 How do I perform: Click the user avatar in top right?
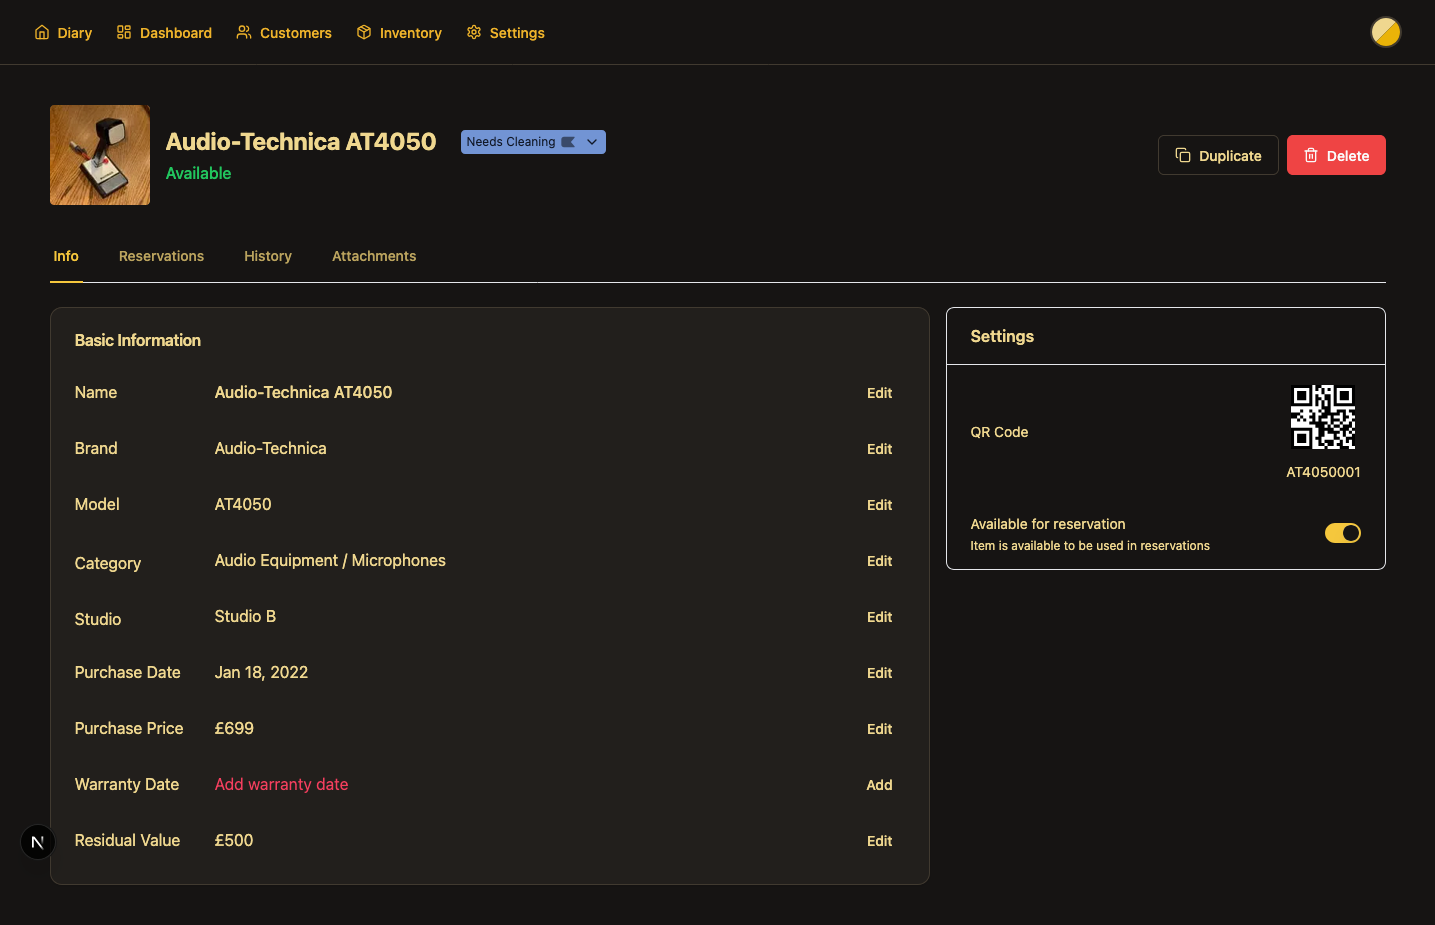[1385, 33]
